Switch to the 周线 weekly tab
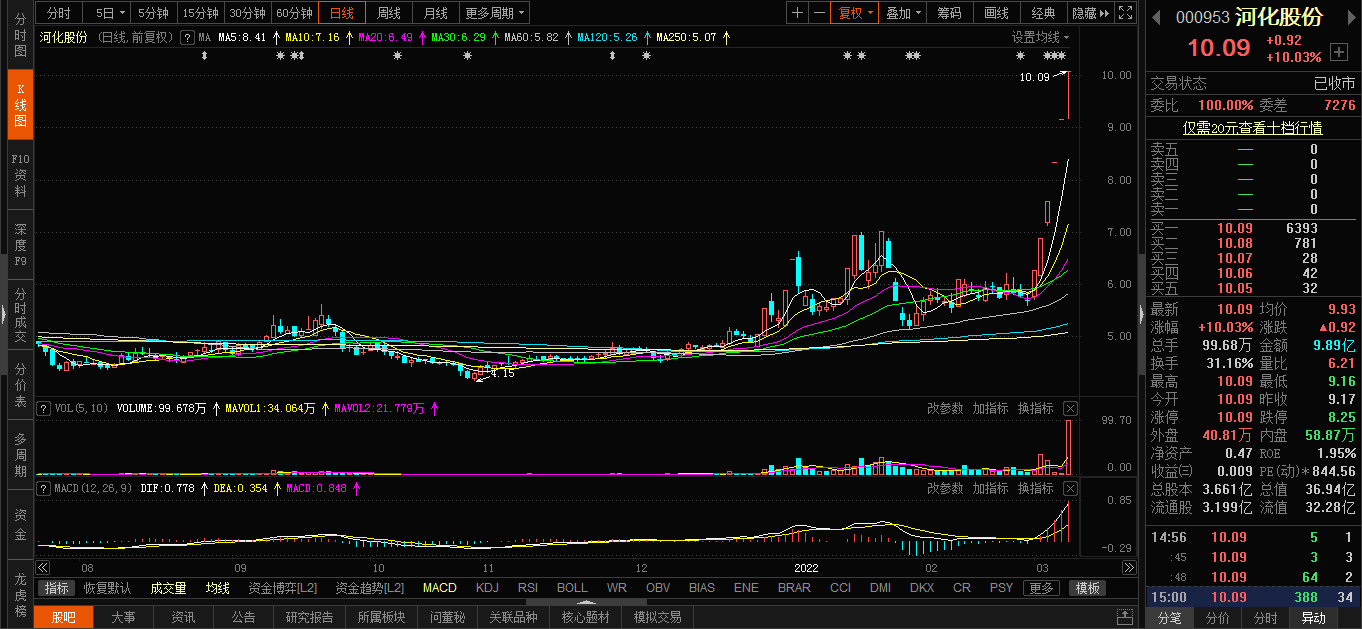Image resolution: width=1362 pixels, height=629 pixels. tap(388, 13)
